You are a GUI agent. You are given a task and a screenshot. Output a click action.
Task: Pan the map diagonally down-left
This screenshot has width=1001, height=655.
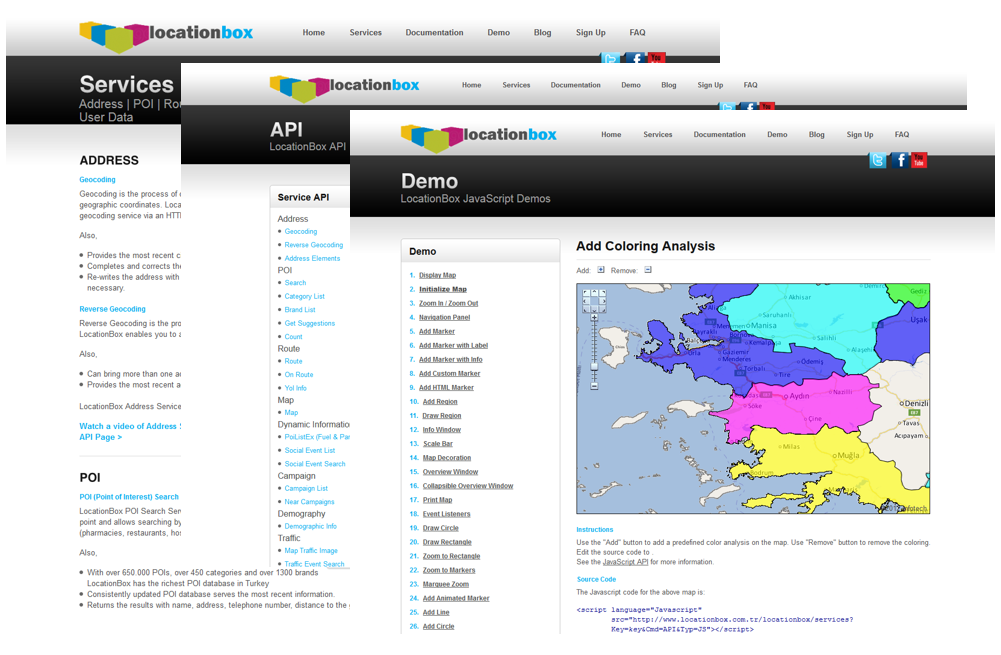coord(586,308)
